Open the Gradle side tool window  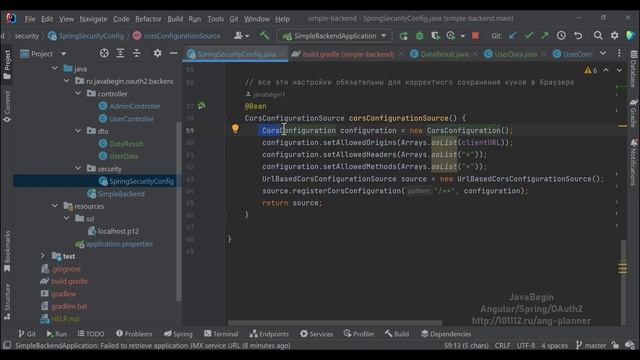point(633,113)
